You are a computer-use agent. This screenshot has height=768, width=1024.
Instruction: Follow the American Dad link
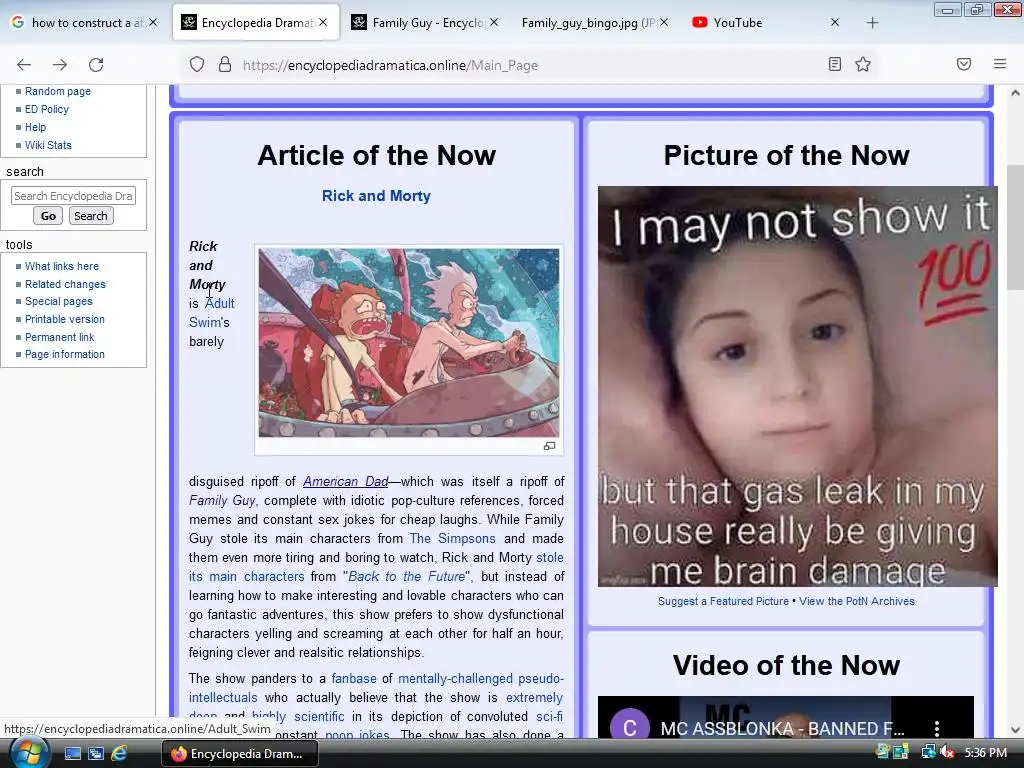click(345, 481)
